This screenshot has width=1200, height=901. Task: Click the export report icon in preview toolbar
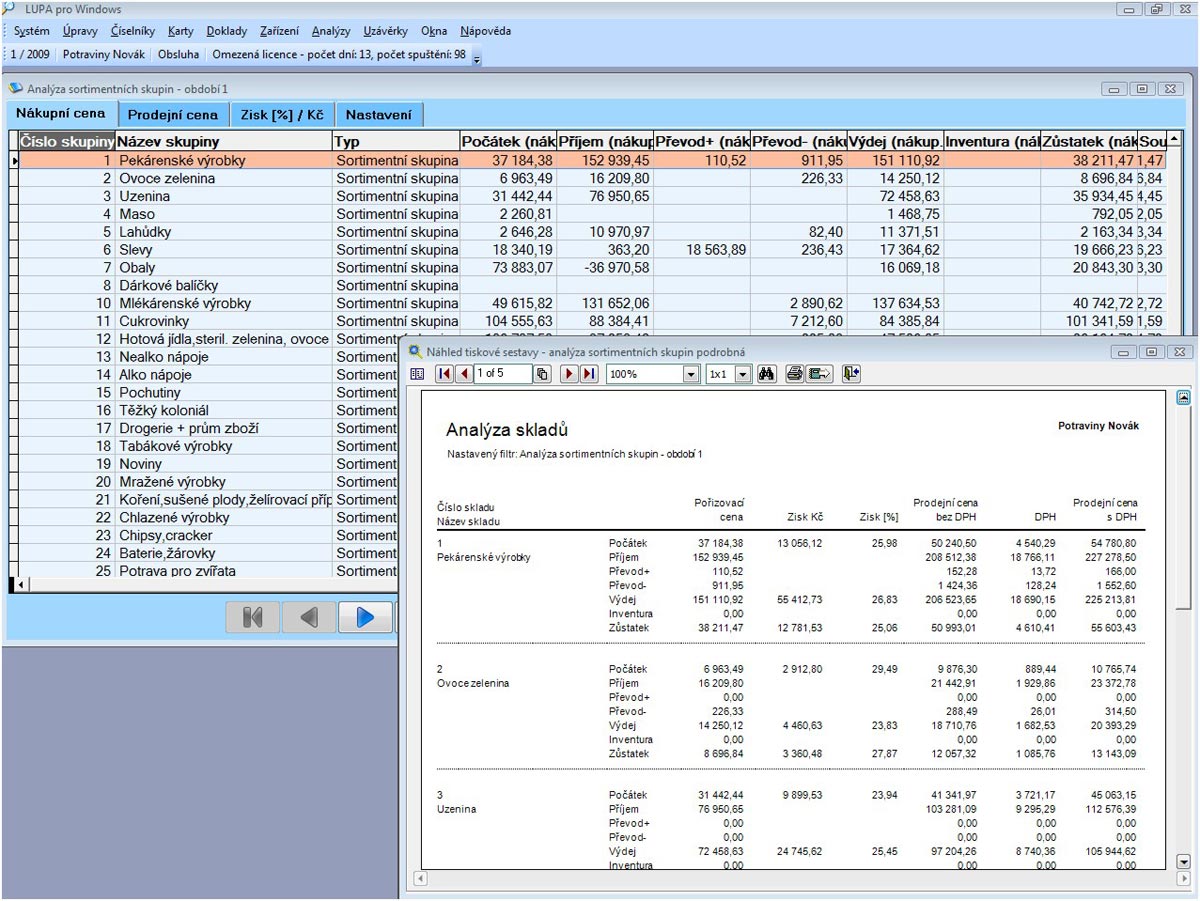tap(820, 373)
